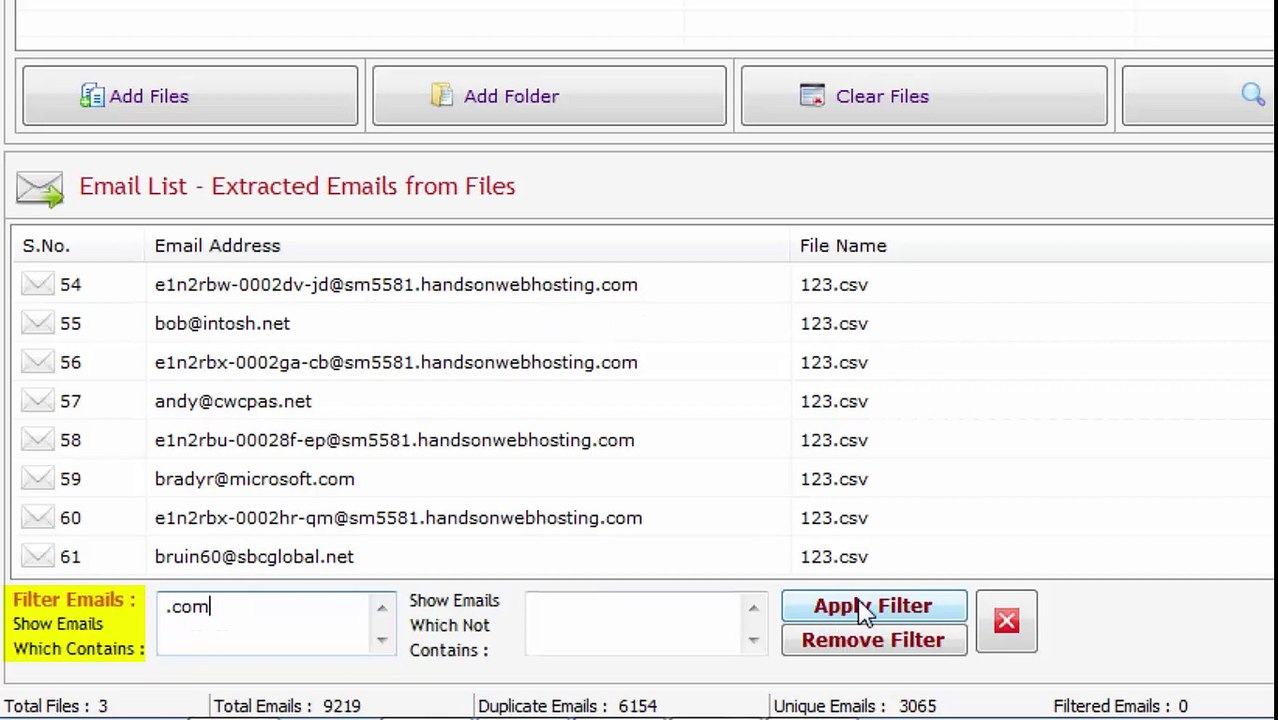The width and height of the screenshot is (1278, 720).
Task: Click the Add Files button
Action: (x=190, y=96)
